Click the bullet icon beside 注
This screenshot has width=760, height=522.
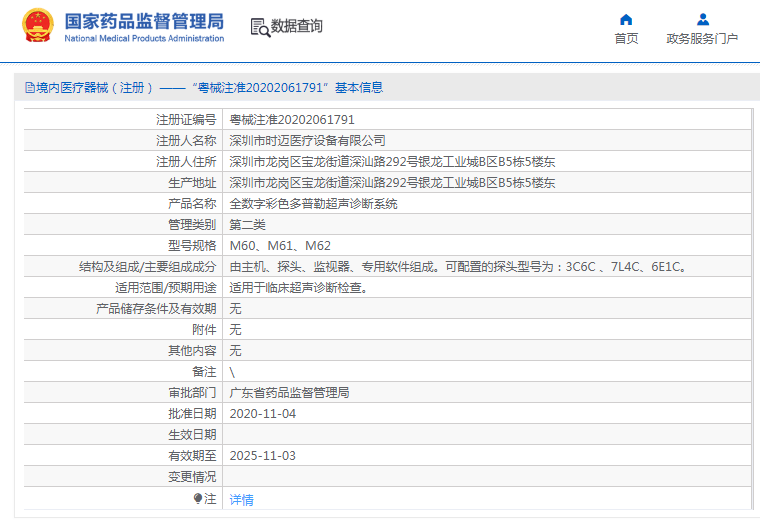(198, 498)
